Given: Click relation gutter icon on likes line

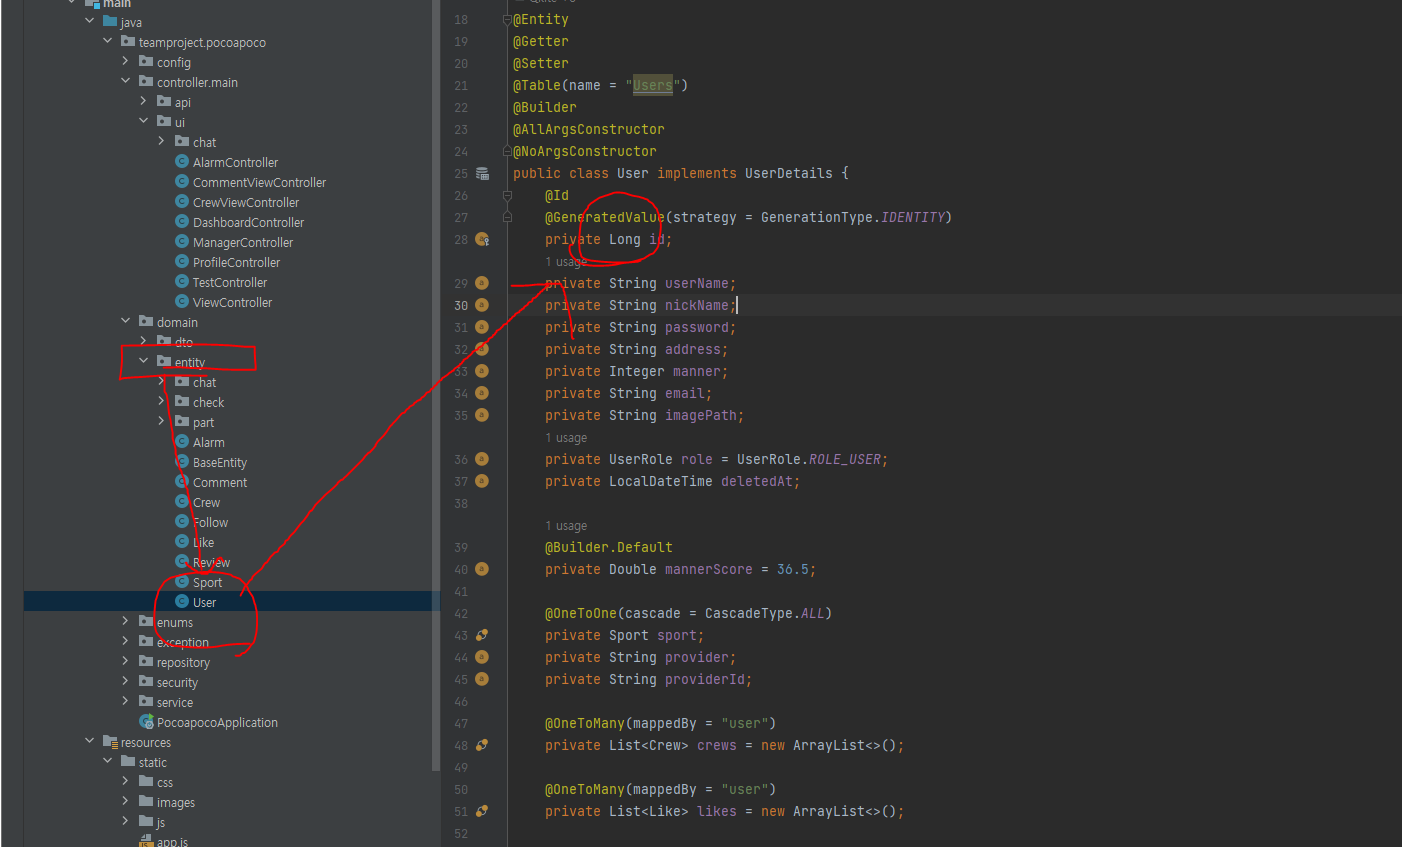Looking at the screenshot, I should coord(482,811).
